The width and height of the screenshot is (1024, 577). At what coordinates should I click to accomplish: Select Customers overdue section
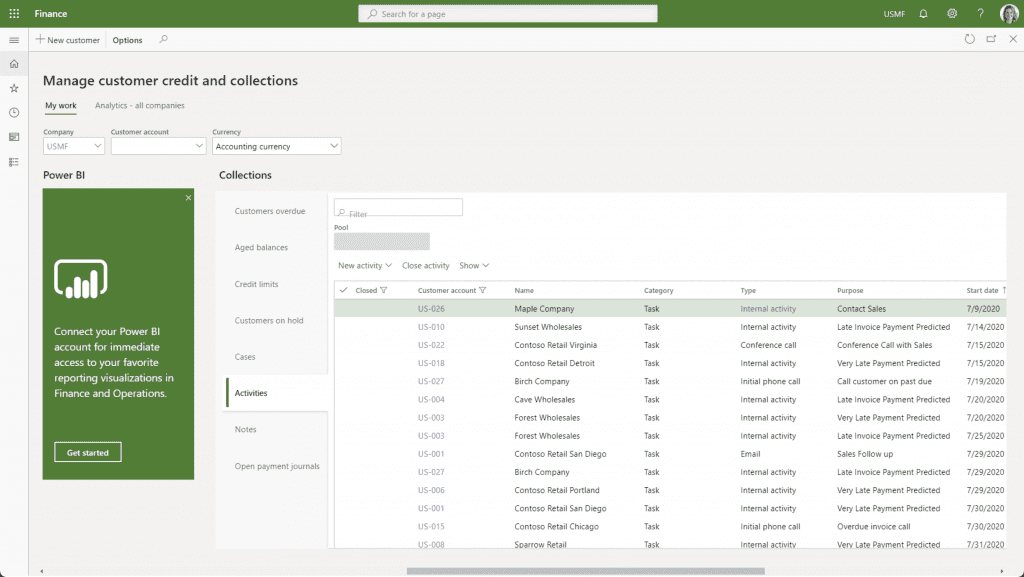pyautogui.click(x=270, y=211)
